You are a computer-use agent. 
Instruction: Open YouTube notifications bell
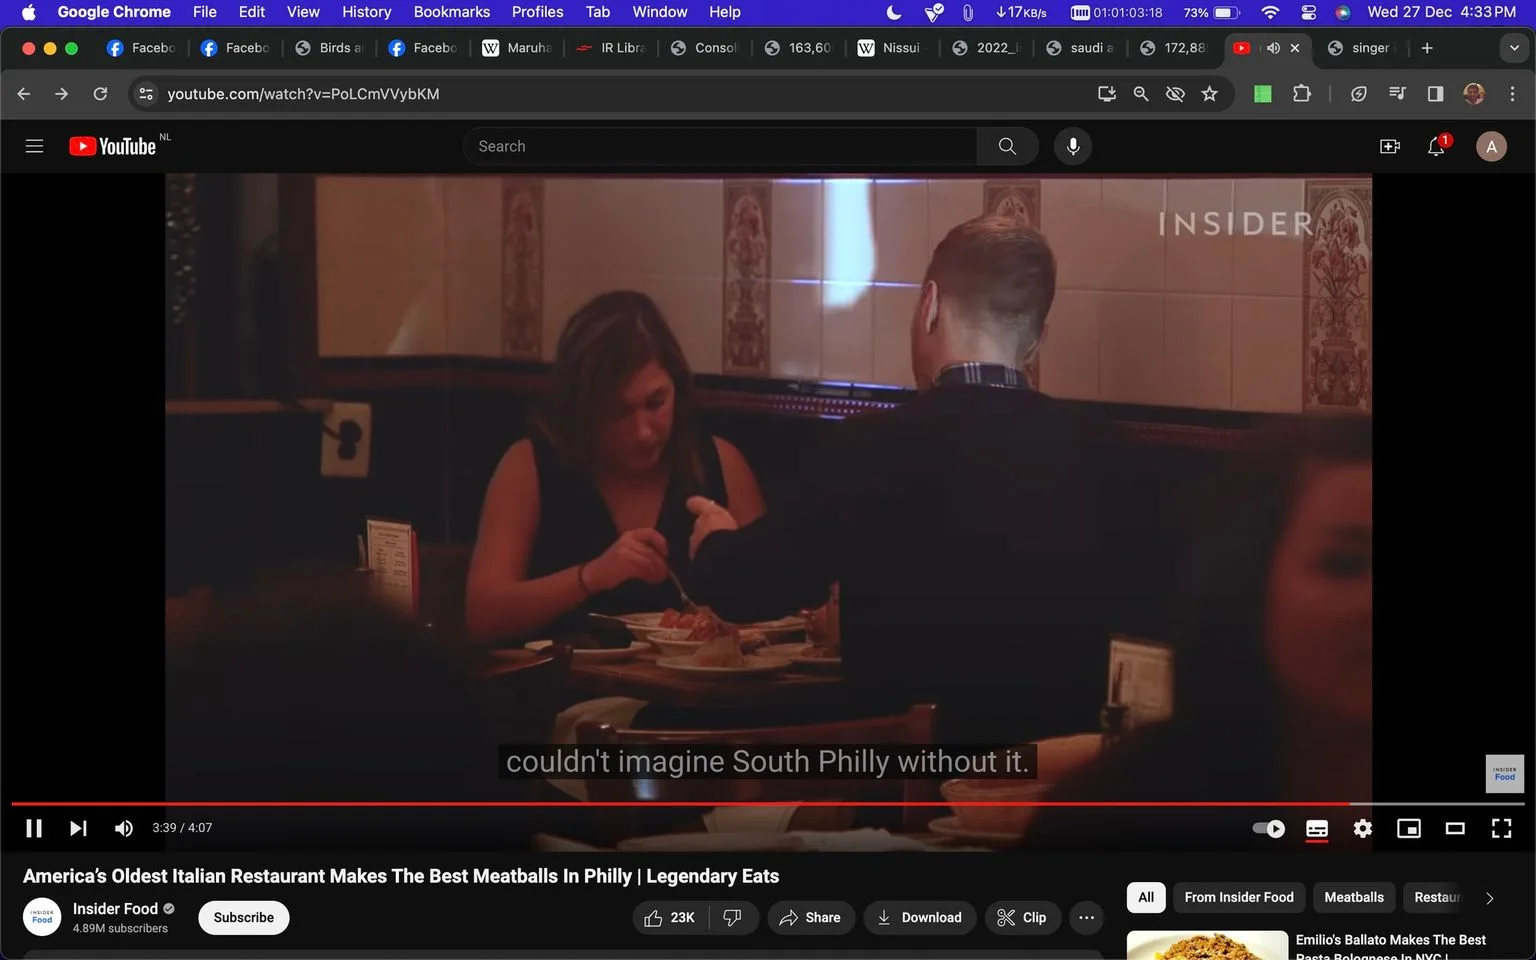1437,146
